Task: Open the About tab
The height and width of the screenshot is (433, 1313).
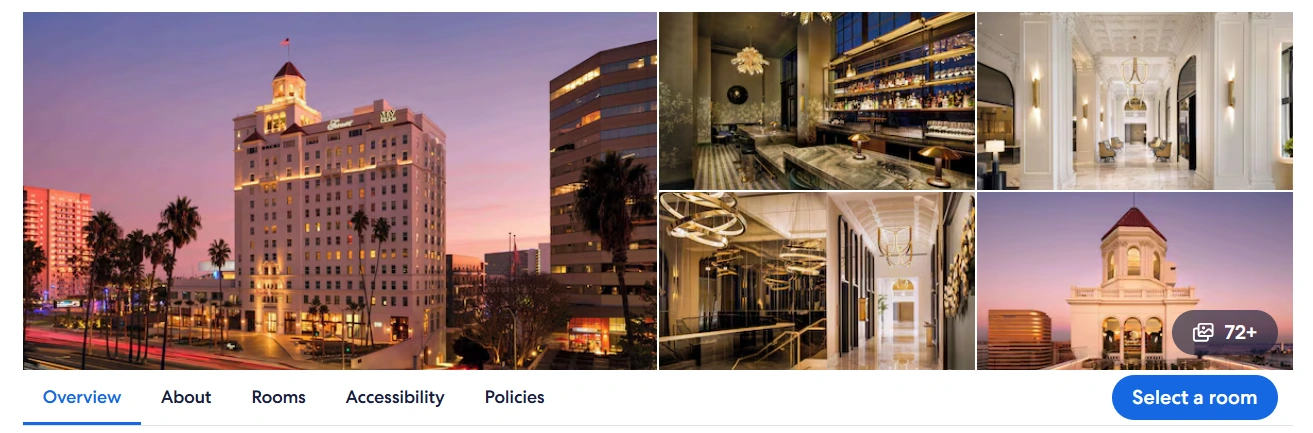Action: pyautogui.click(x=186, y=397)
